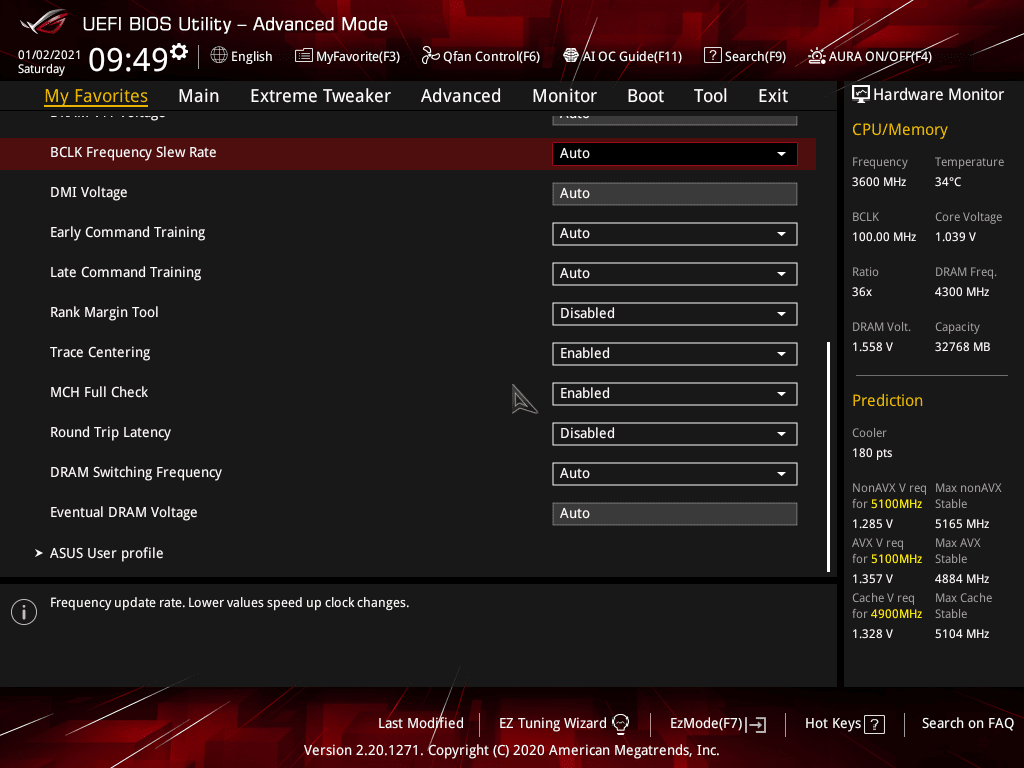Image resolution: width=1024 pixels, height=768 pixels.
Task: Click Eventual DRAM Voltage input field
Action: 675,514
